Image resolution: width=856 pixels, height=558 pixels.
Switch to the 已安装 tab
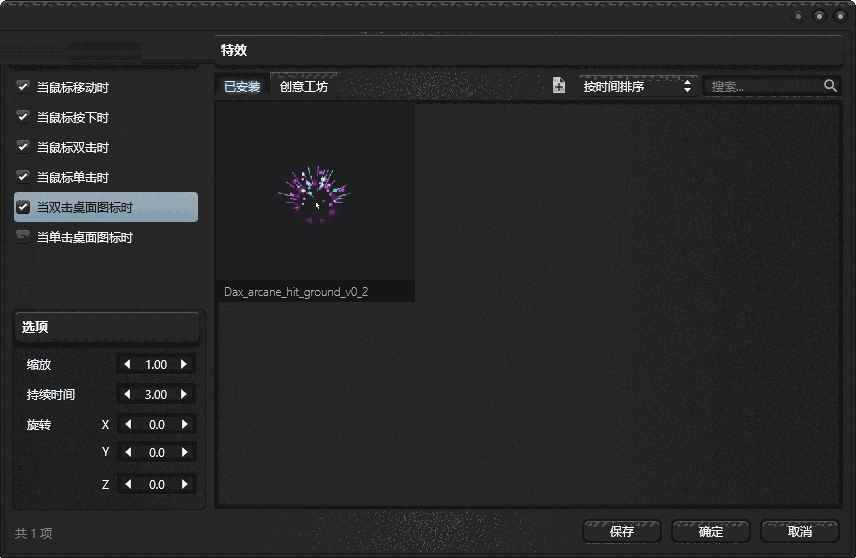[242, 87]
